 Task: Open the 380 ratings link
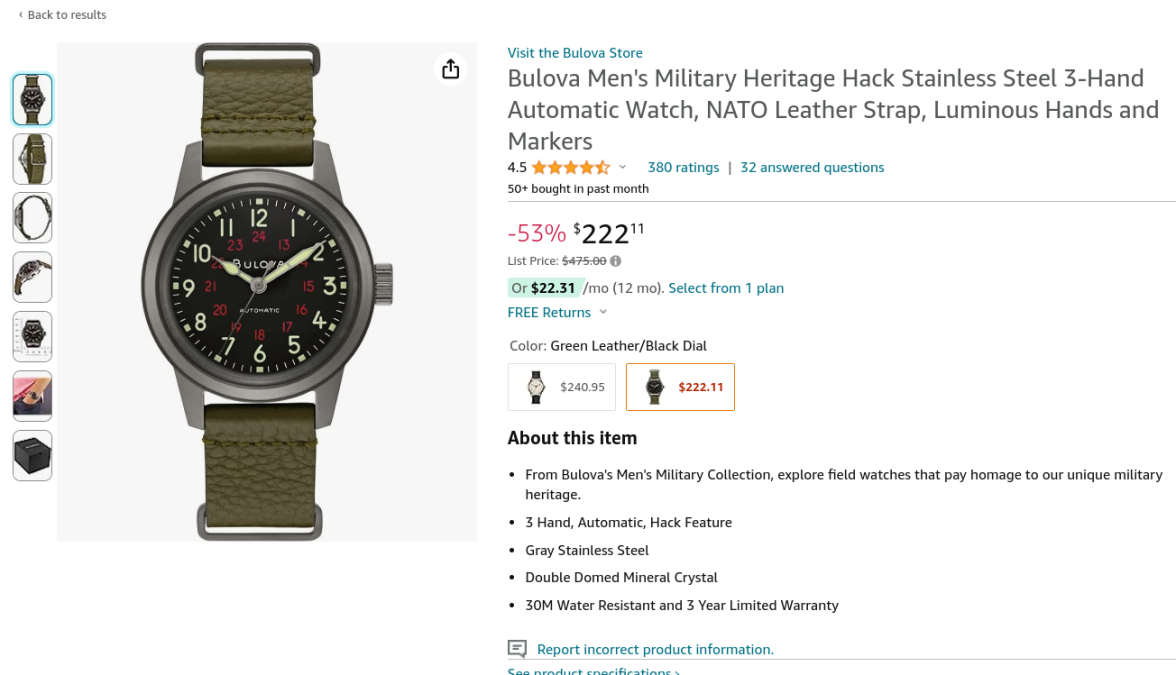pyautogui.click(x=683, y=167)
